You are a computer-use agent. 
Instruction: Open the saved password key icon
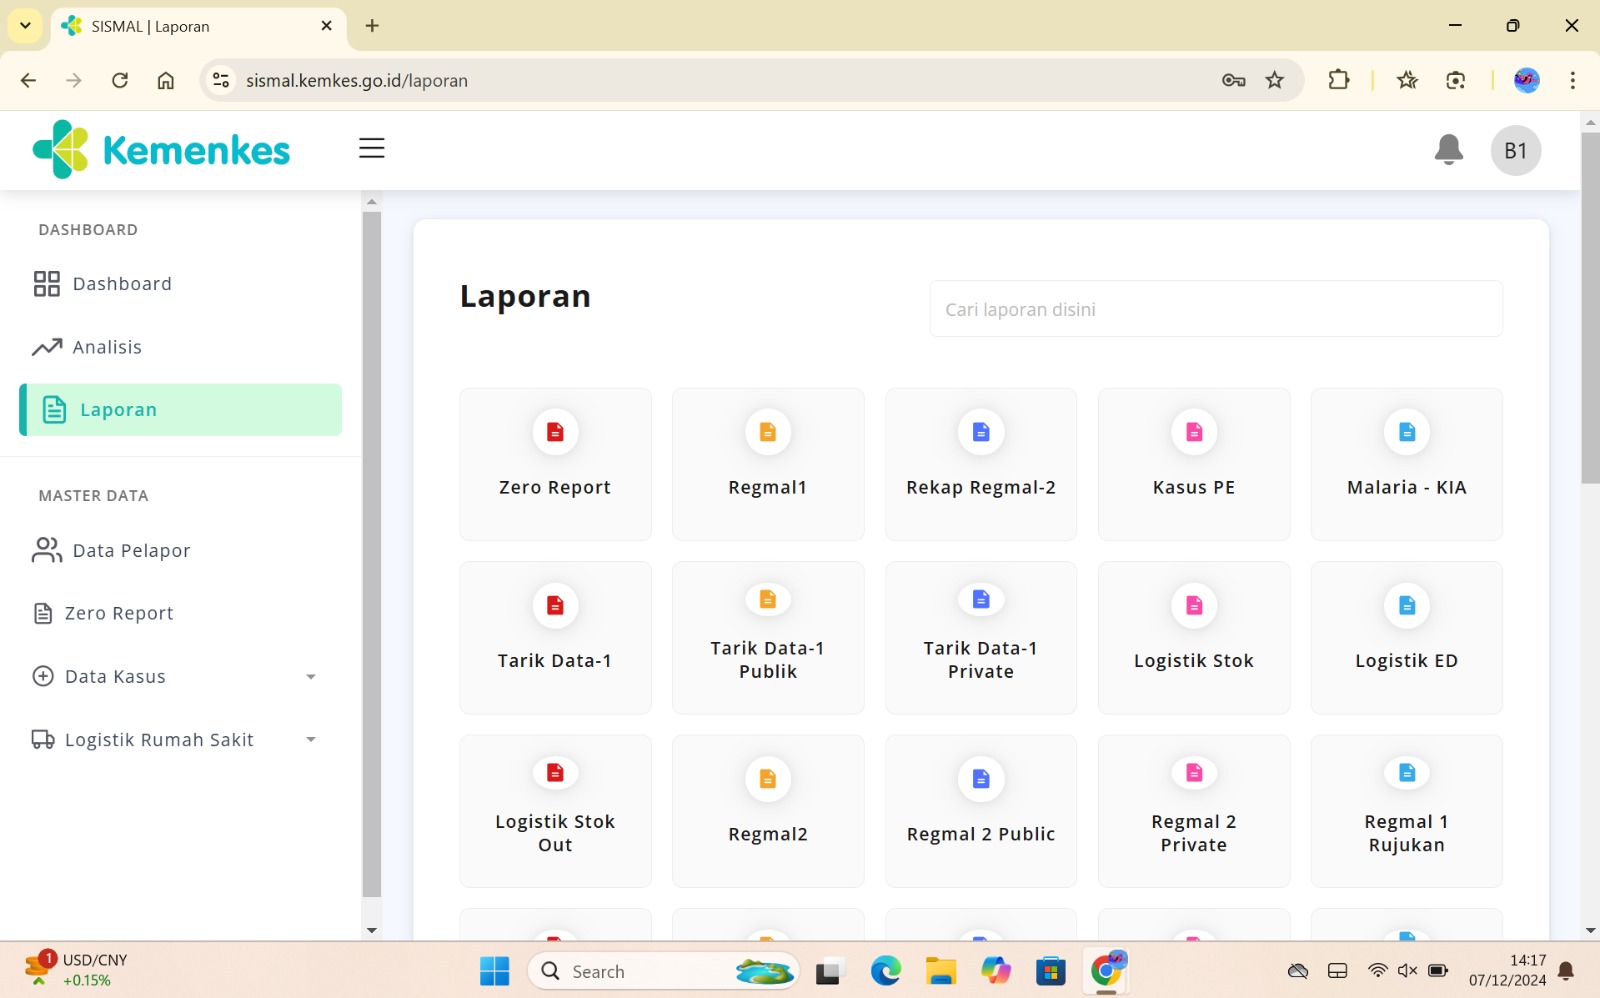pos(1233,80)
